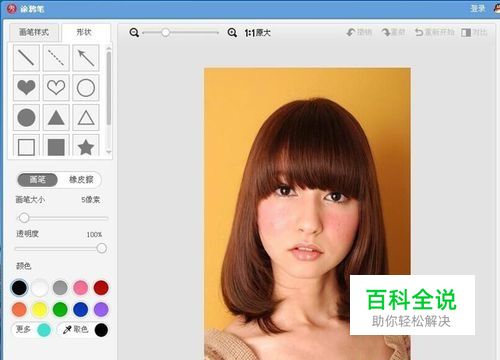The height and width of the screenshot is (360, 500).
Task: Click the zoom level slider handle
Action: [165, 33]
